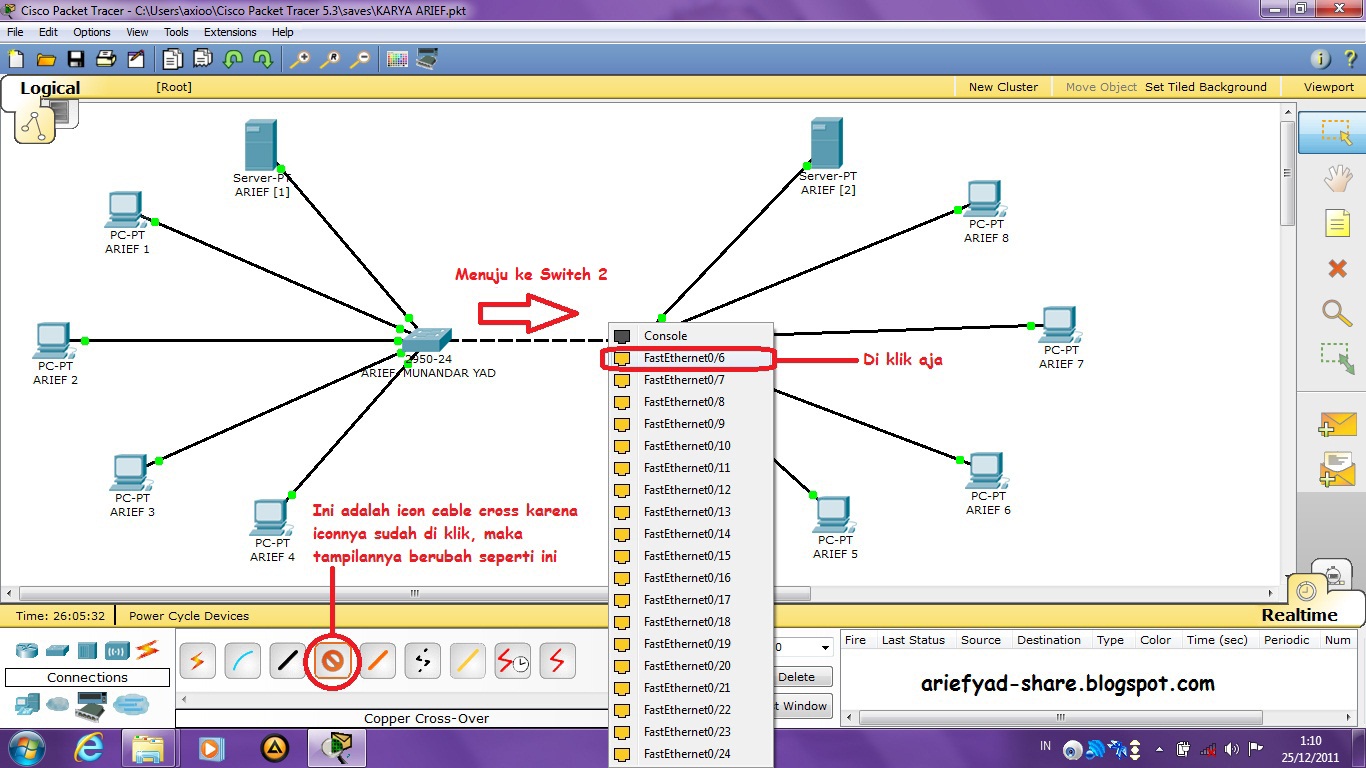Choose the Serial DTE red cable
This screenshot has height=768, width=1366.
click(557, 660)
